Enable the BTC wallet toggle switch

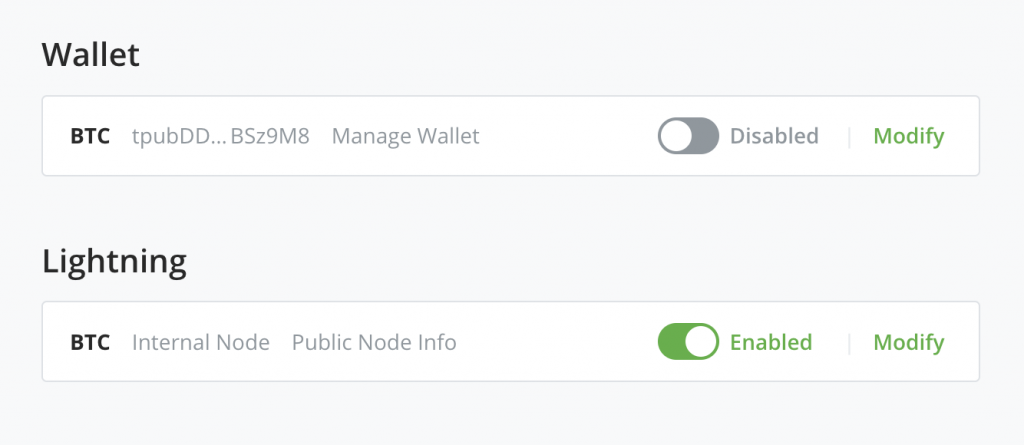(688, 136)
